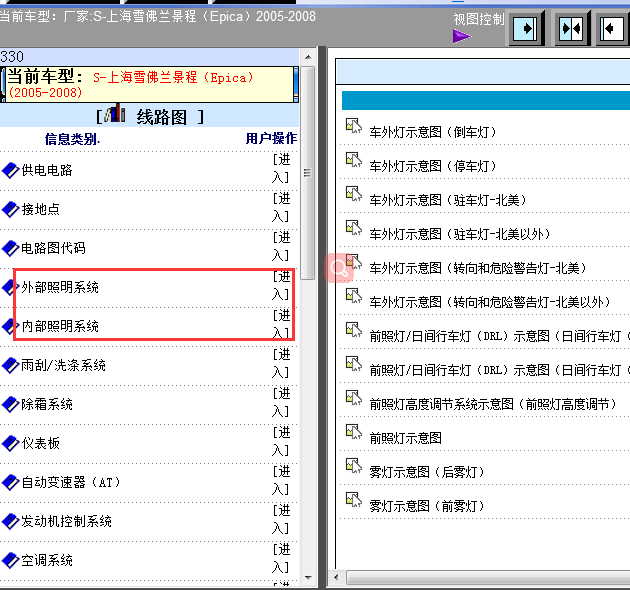
Task: Click the blue book icon beside 空调系统
Action: pyautogui.click(x=10, y=560)
